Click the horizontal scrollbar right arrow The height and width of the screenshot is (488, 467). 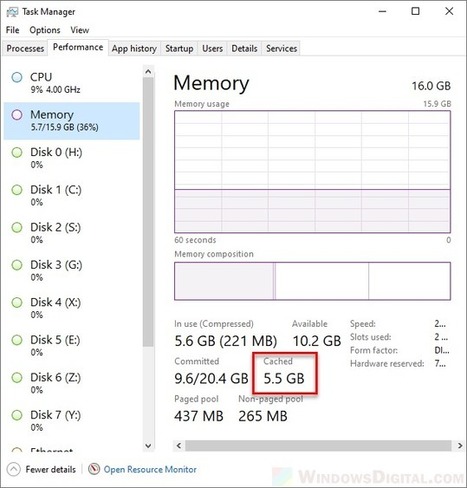point(460,446)
